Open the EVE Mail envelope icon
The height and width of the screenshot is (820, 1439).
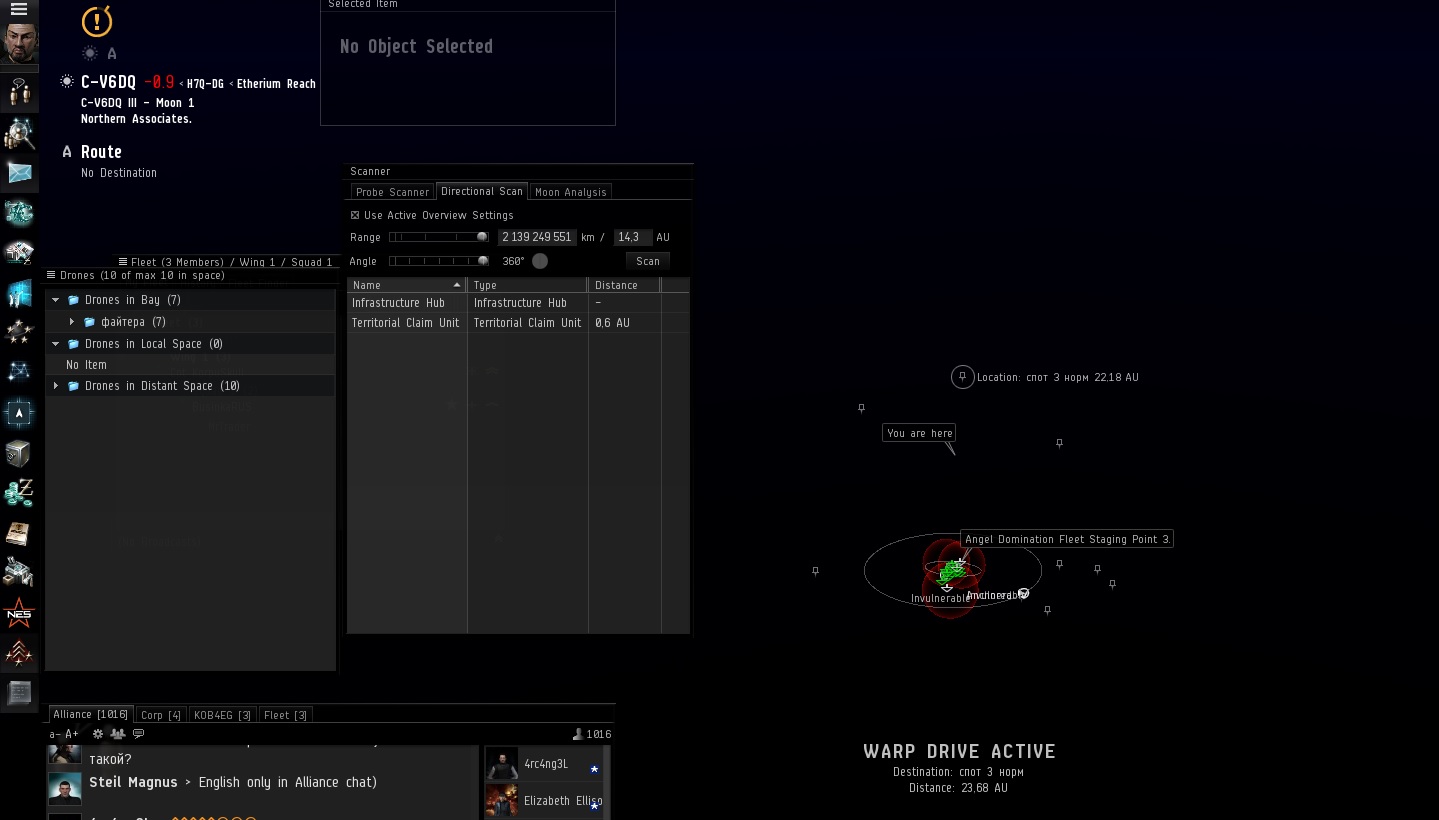point(19,173)
